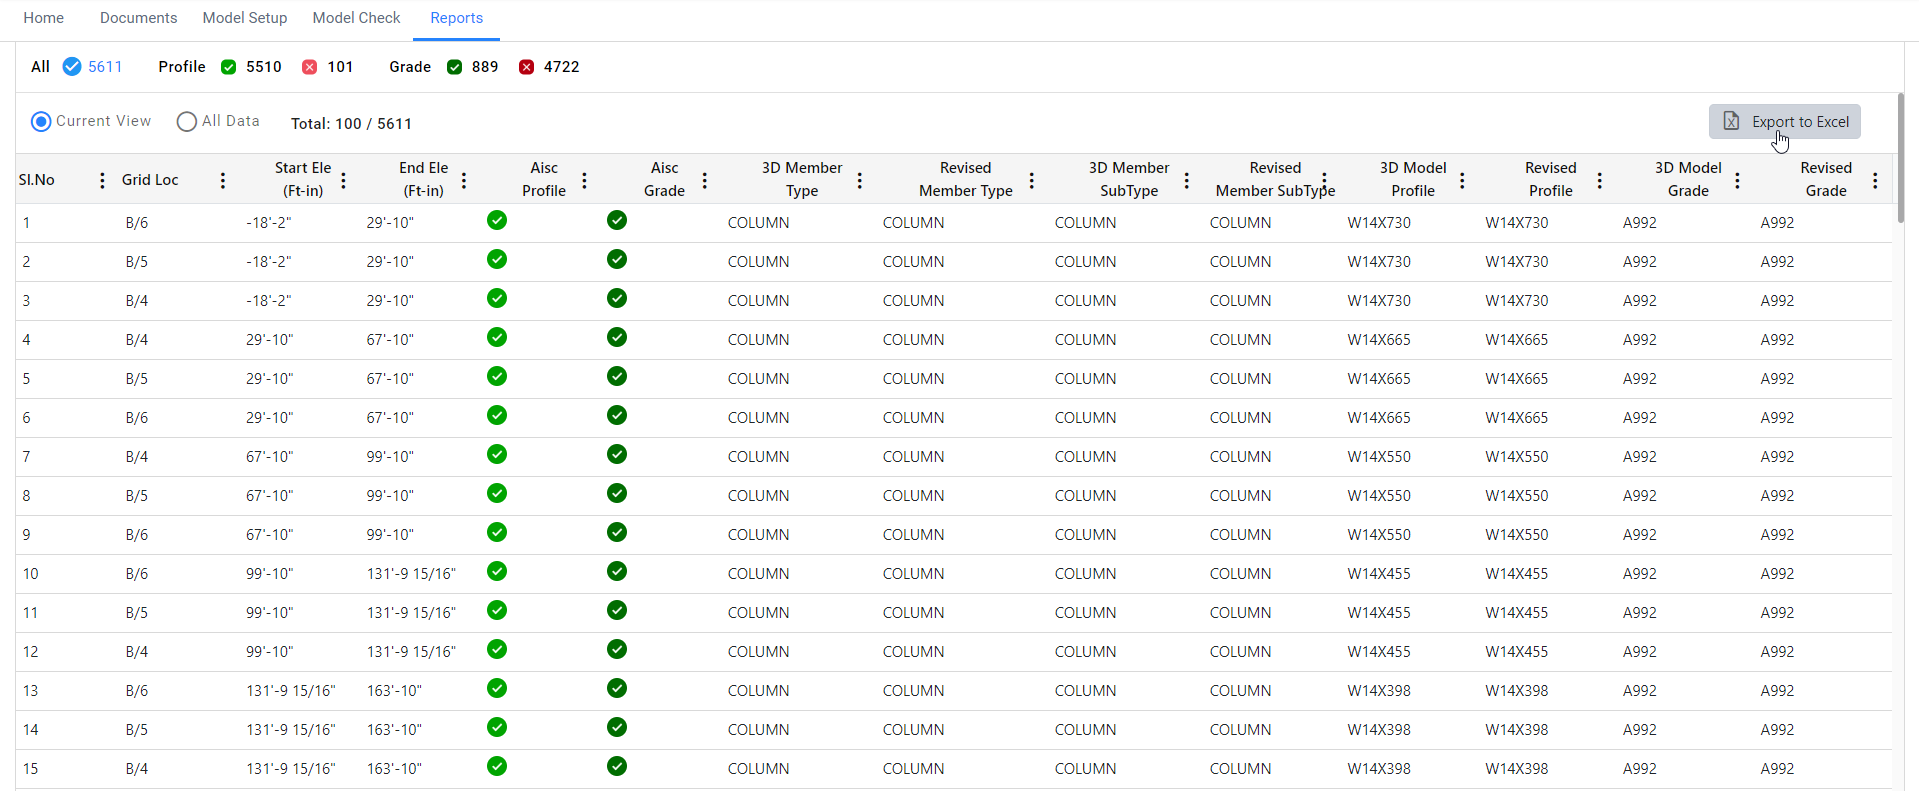Screen dimensions: 1919x791
Task: Sort by the Revised Grade column header
Action: click(x=1825, y=179)
